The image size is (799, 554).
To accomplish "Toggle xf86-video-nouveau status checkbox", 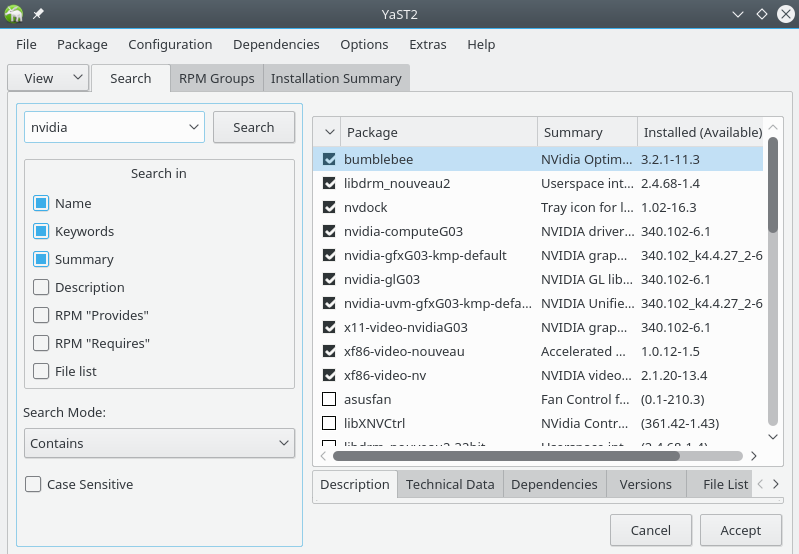I will coord(329,351).
